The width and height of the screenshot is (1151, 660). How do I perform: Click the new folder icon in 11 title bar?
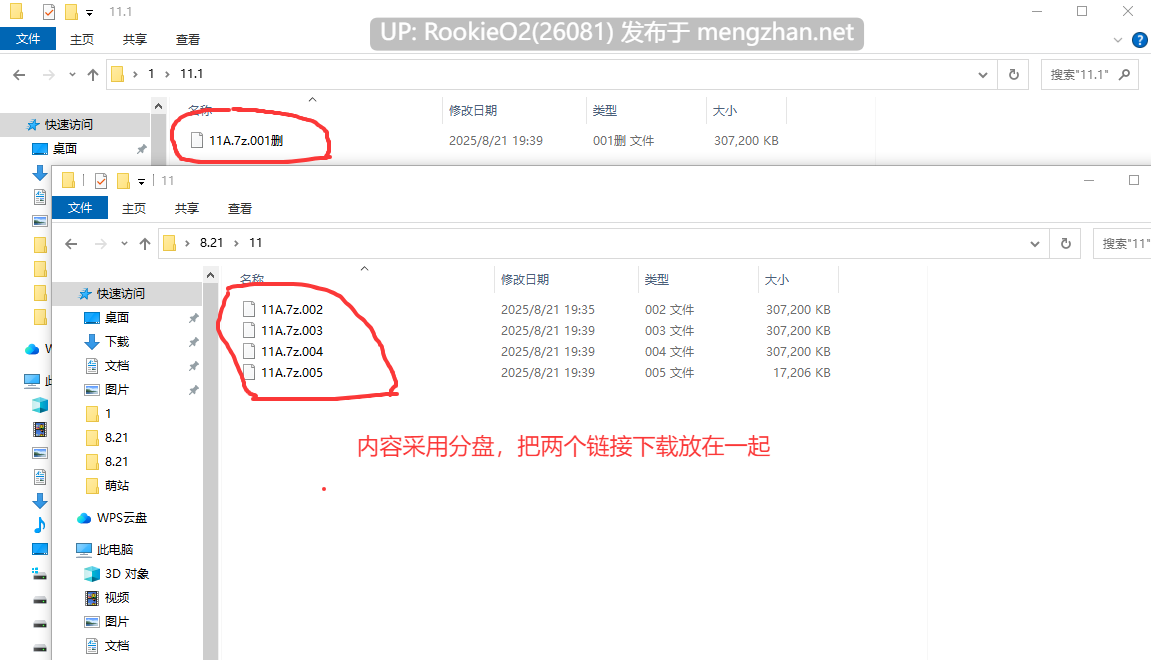tap(123, 181)
